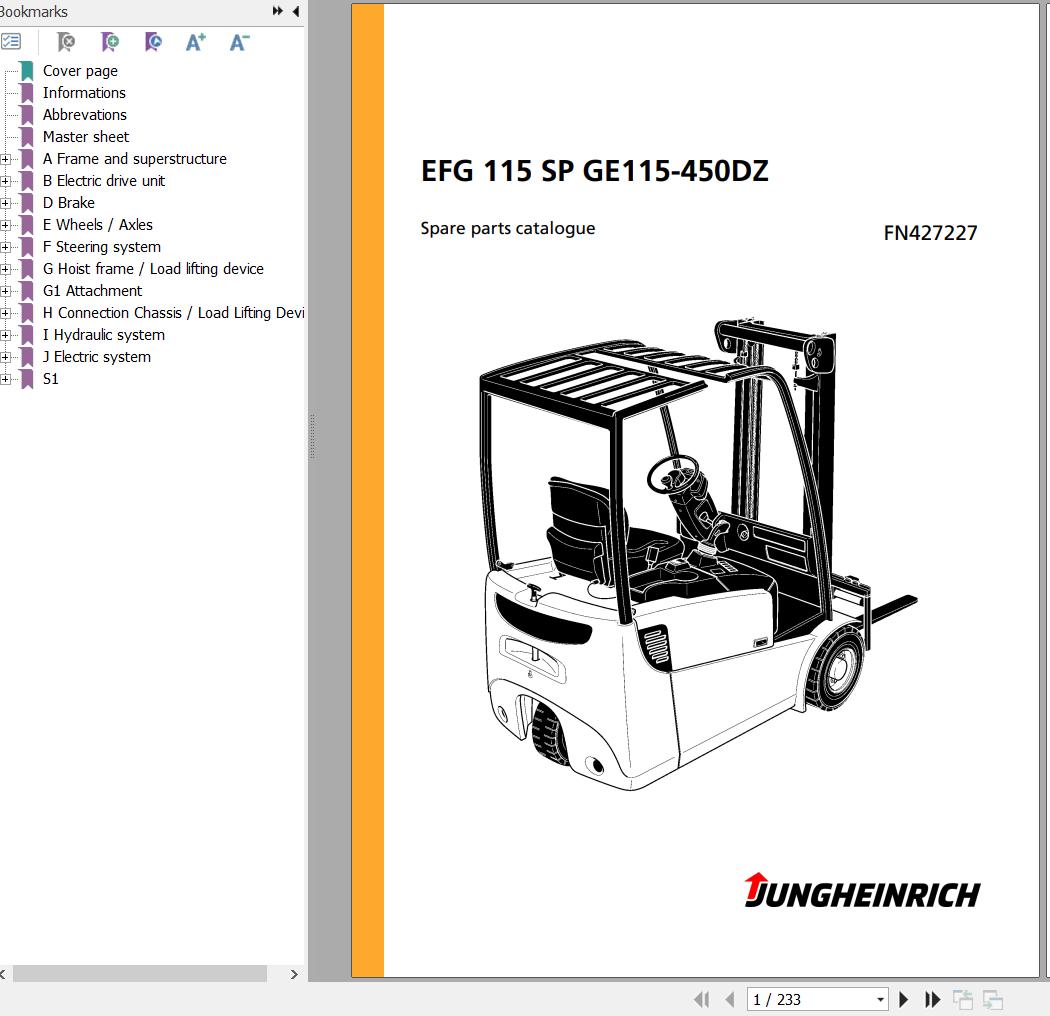The image size is (1050, 1016).
Task: Collapse the Bookmarks panel with left arrow
Action: click(296, 12)
